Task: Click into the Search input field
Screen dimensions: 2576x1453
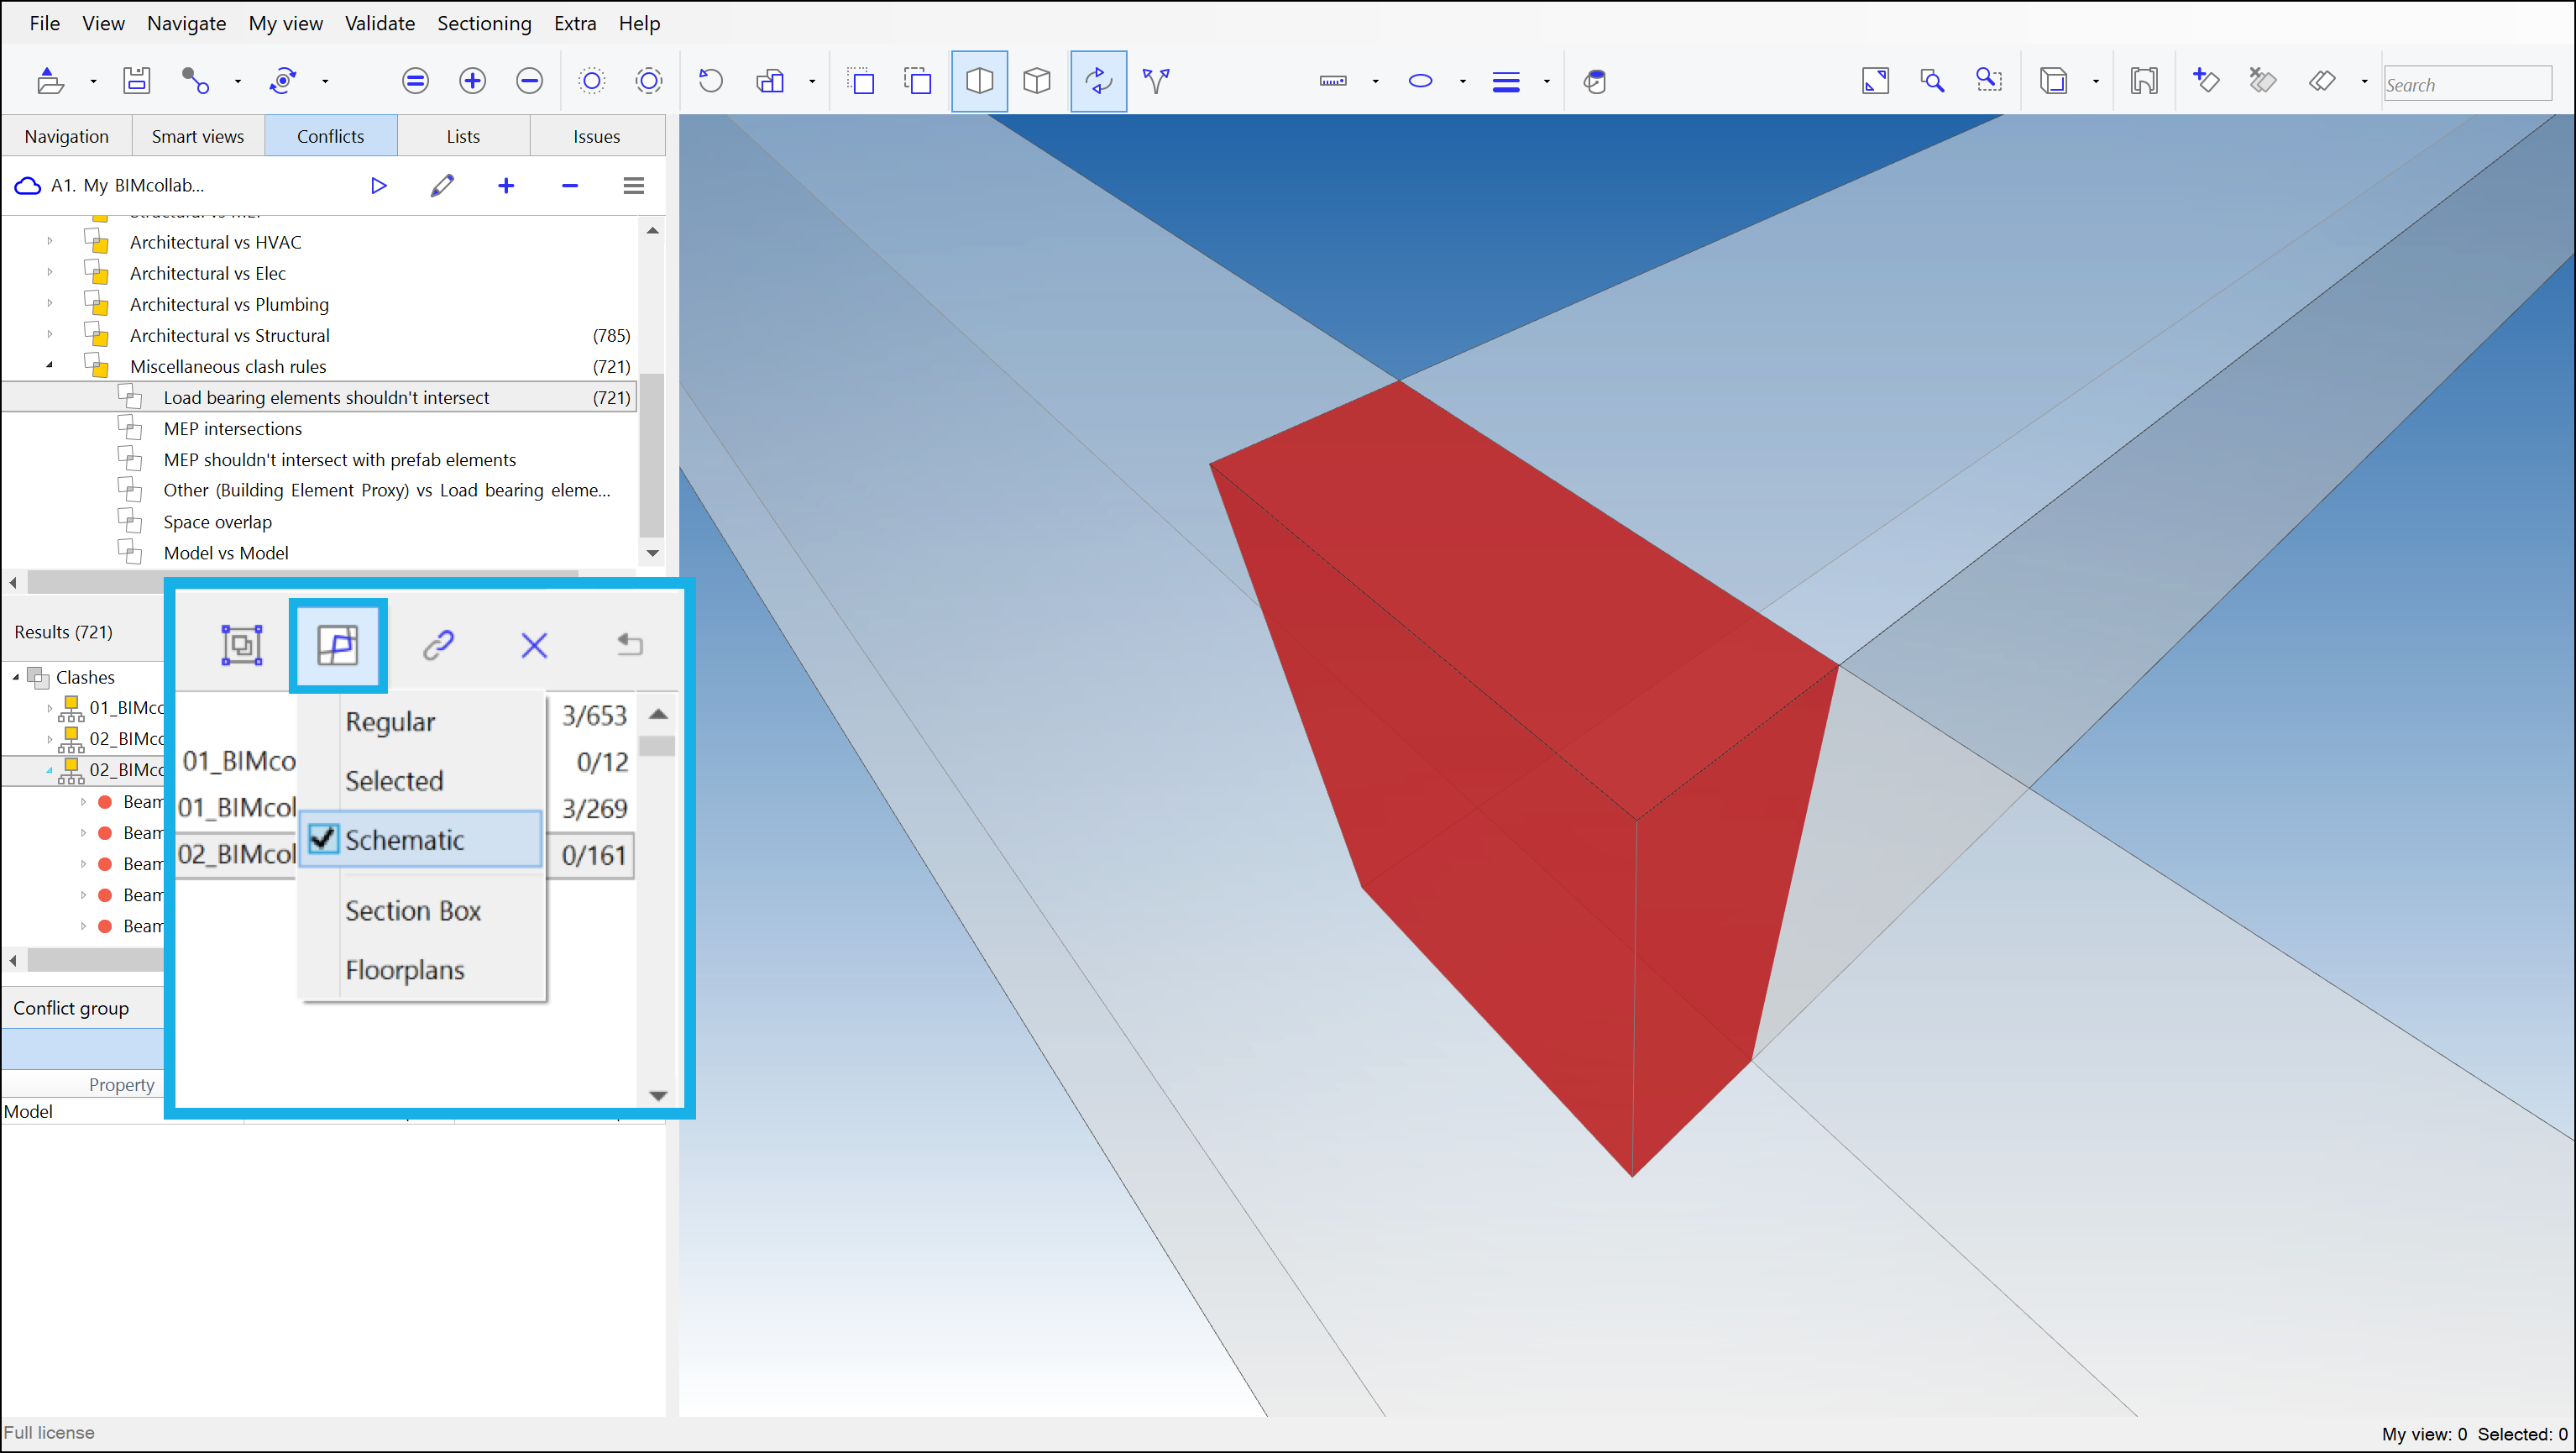Action: pyautogui.click(x=2467, y=84)
